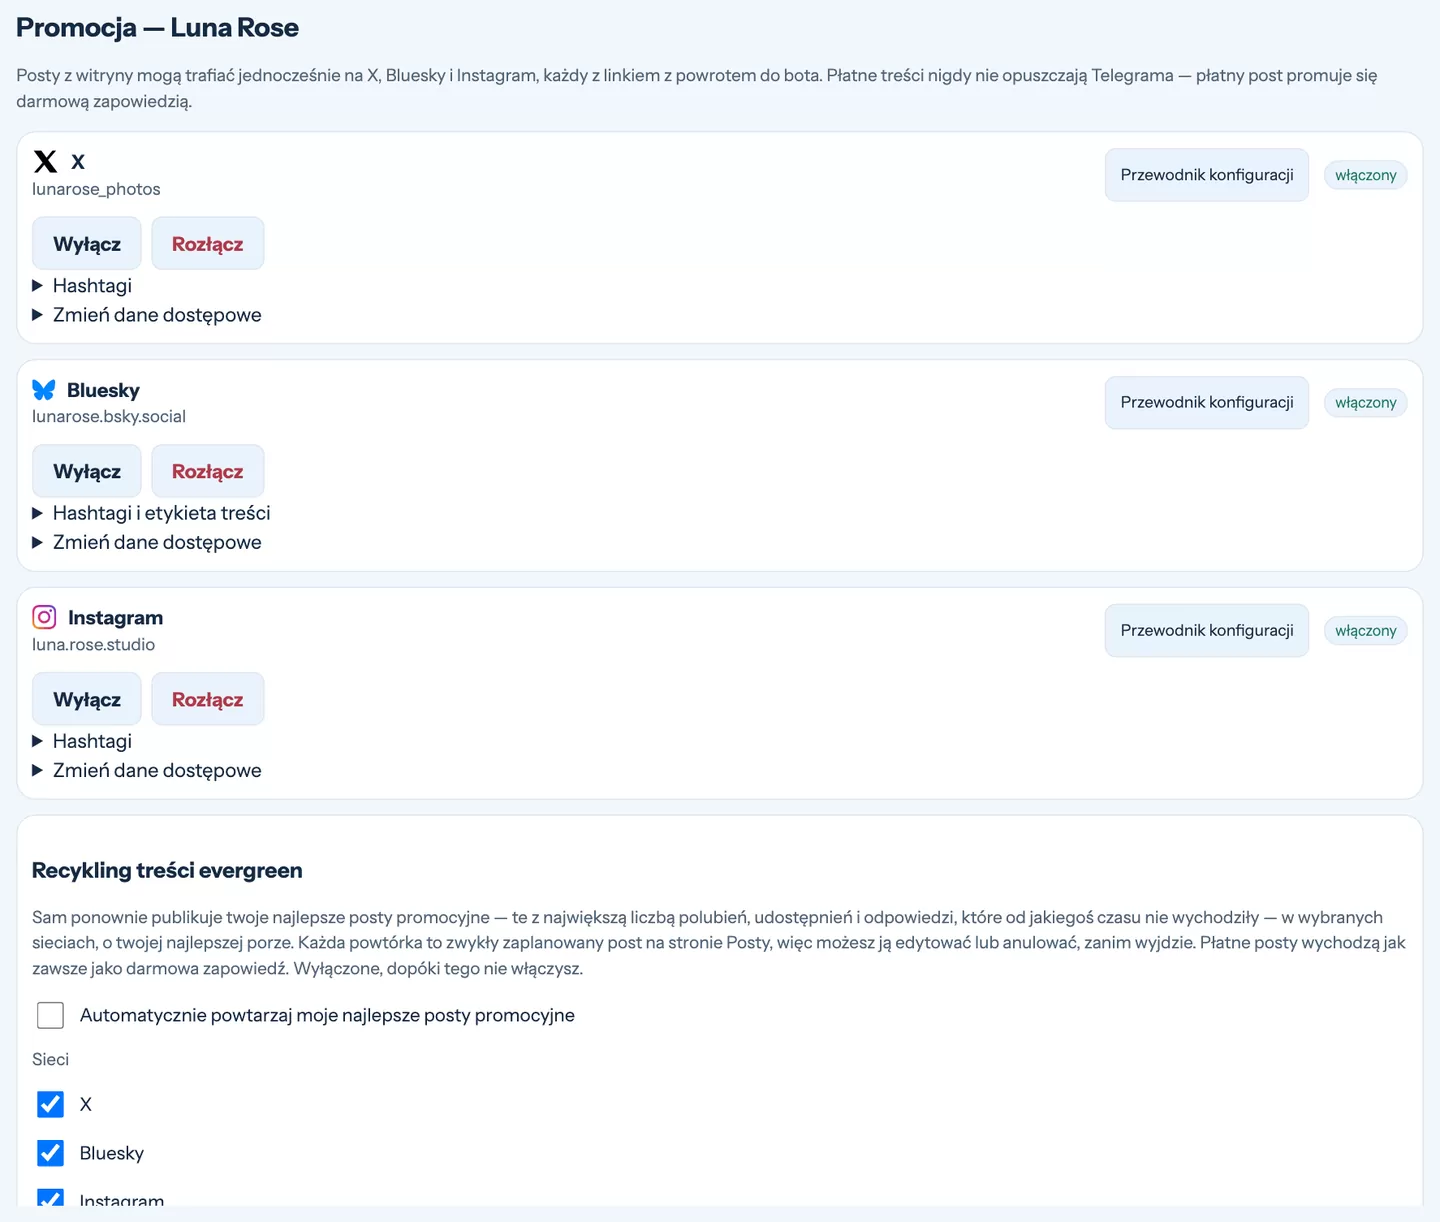Screen dimensions: 1440x1222
Task: Click the luna.rose.studio account name
Action: pos(93,644)
